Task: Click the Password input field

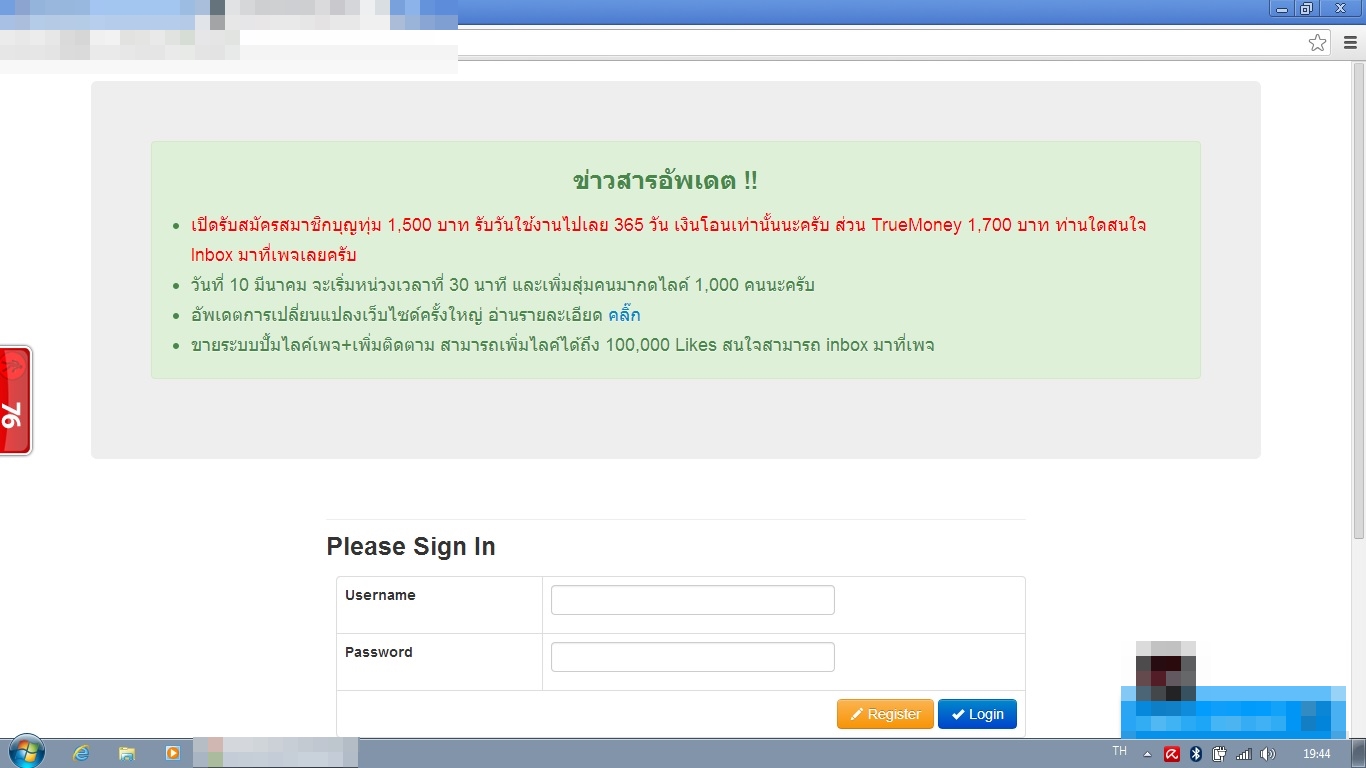Action: click(692, 657)
